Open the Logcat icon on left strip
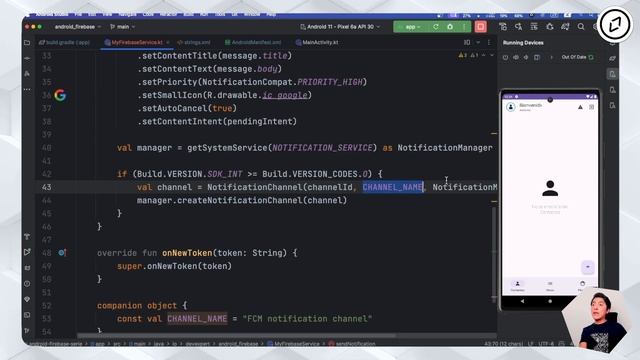Image resolution: width=640 pixels, height=360 pixels. click(x=27, y=268)
